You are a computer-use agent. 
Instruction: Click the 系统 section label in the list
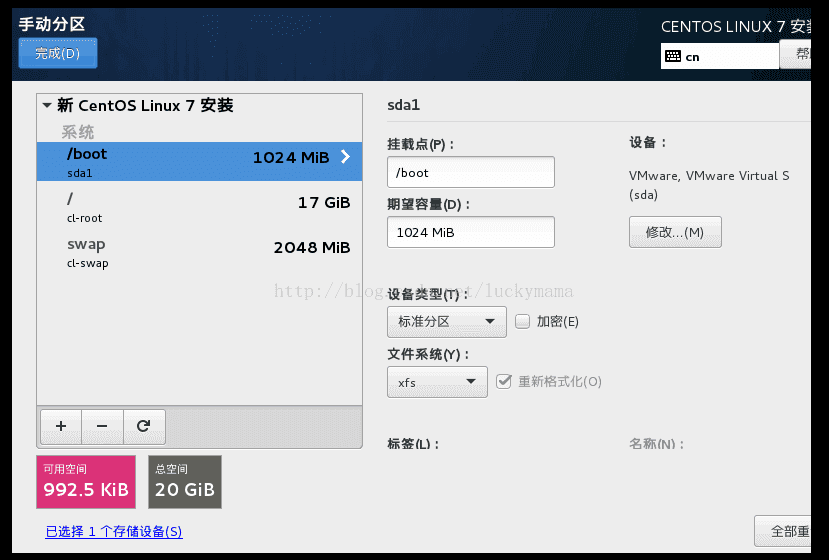78,132
